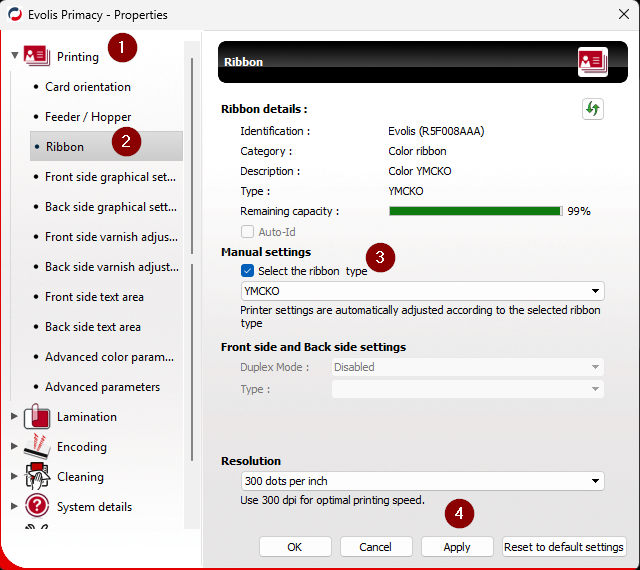
Task: Open Advanced parameters item
Action: click(x=102, y=387)
